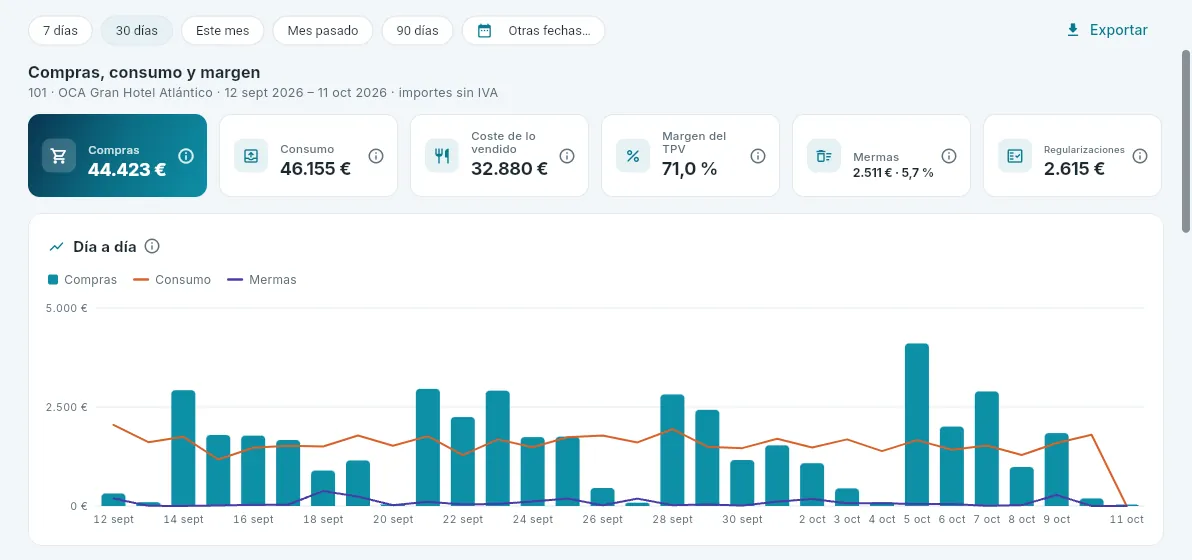Click the Compras bar above 7 oct
This screenshot has height=560, width=1192.
[x=987, y=449]
